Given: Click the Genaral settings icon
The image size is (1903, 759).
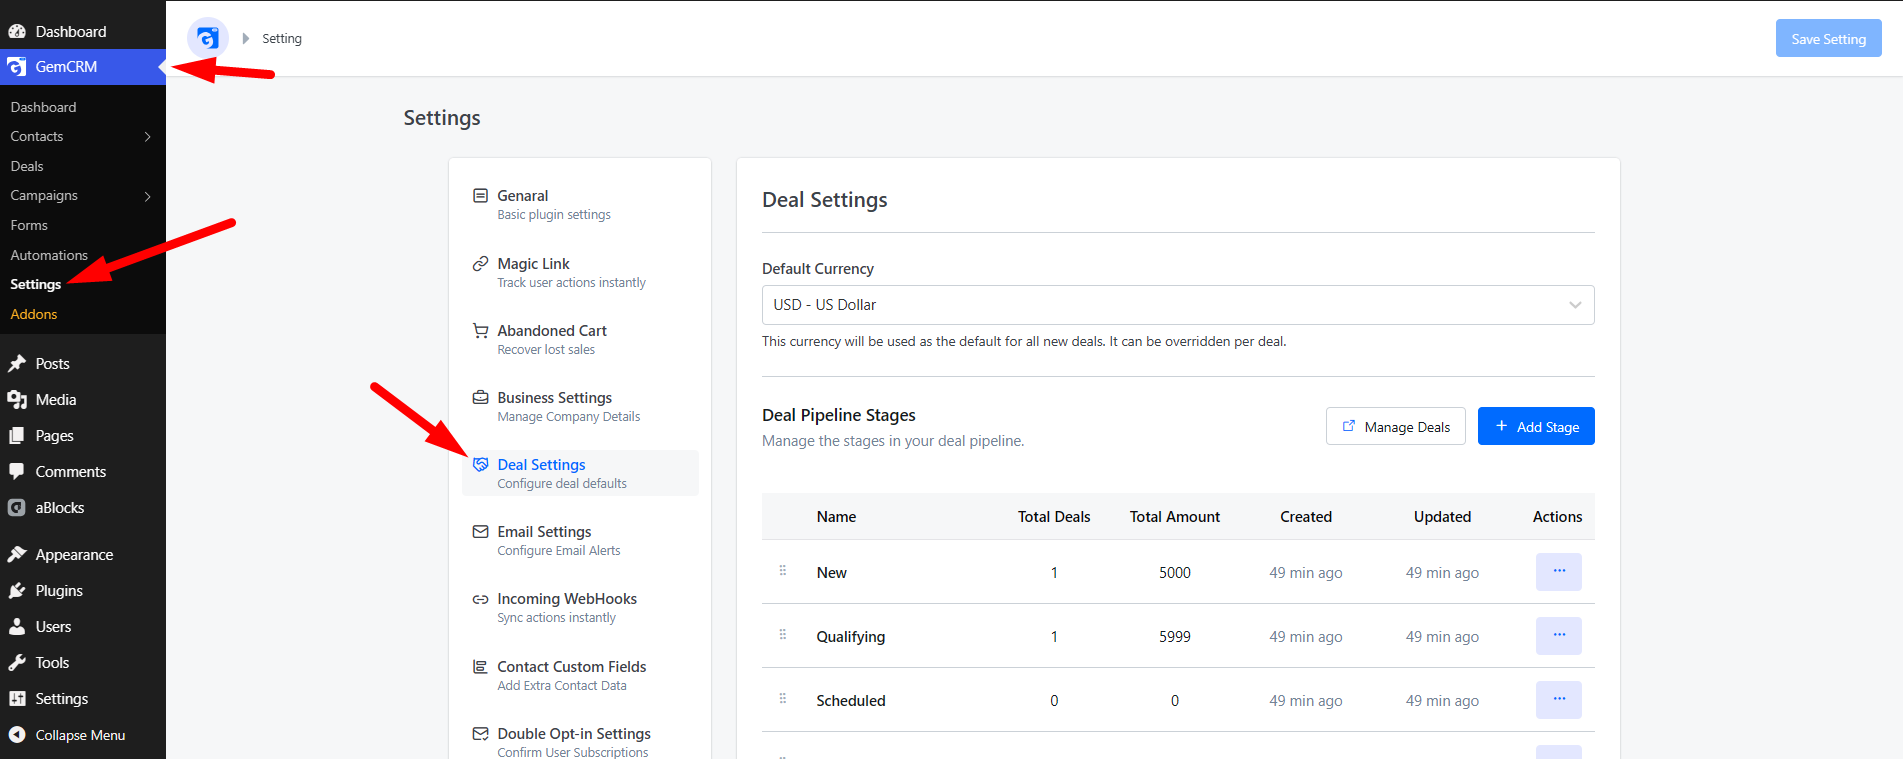Looking at the screenshot, I should 480,196.
